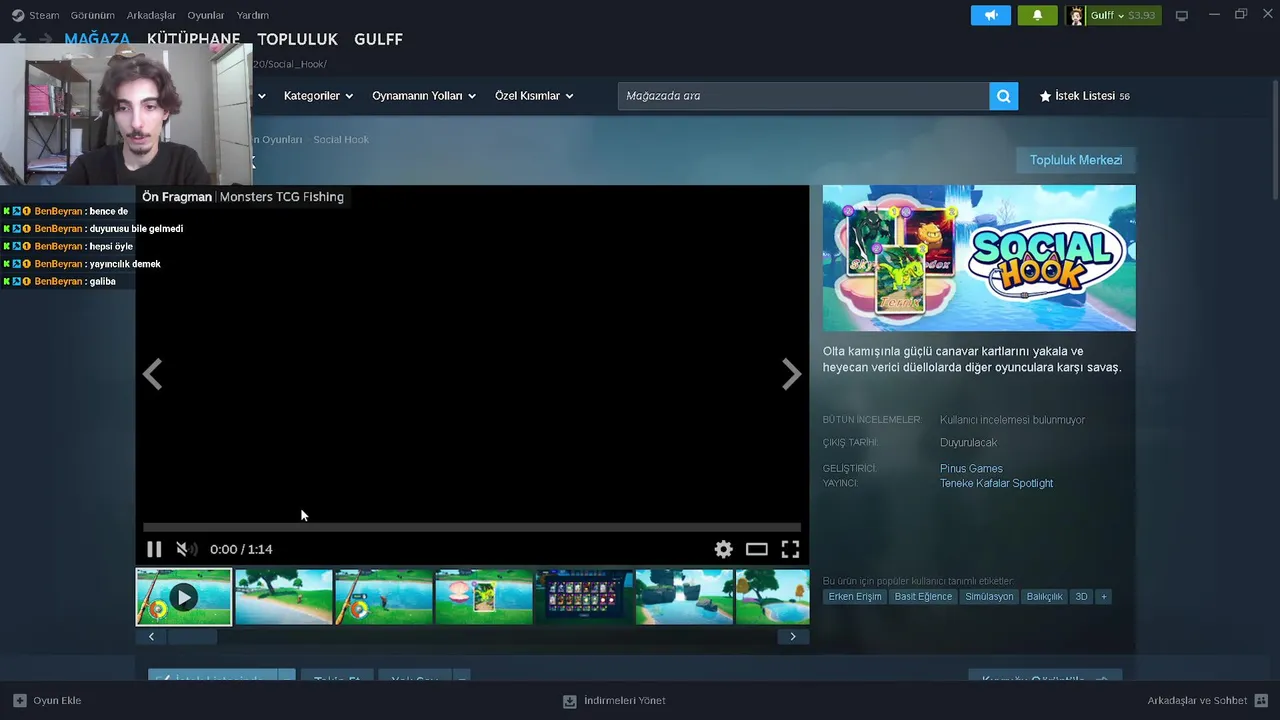Select the Simülasyon tag

(989, 596)
